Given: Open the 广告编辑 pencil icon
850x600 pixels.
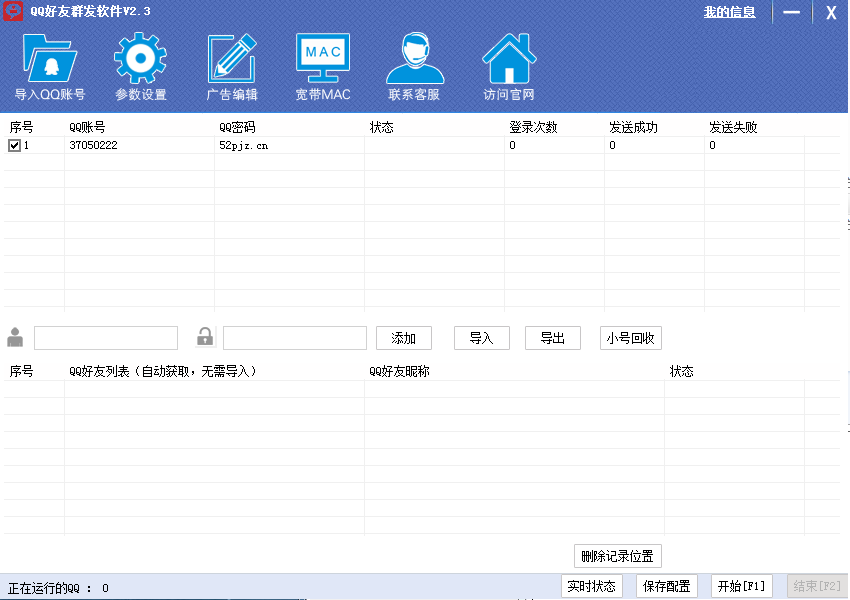Looking at the screenshot, I should click(232, 59).
